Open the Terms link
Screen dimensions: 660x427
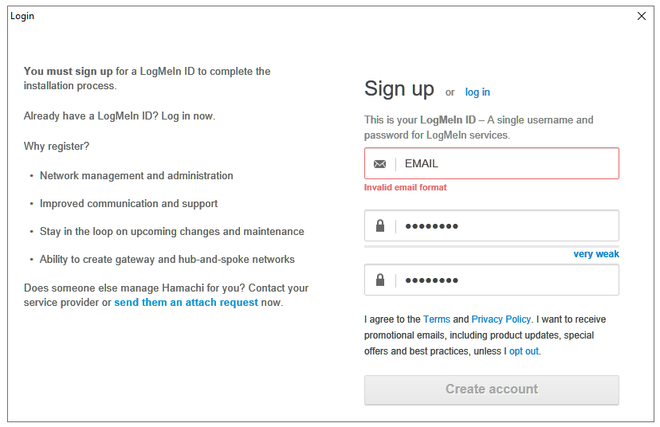coord(436,319)
